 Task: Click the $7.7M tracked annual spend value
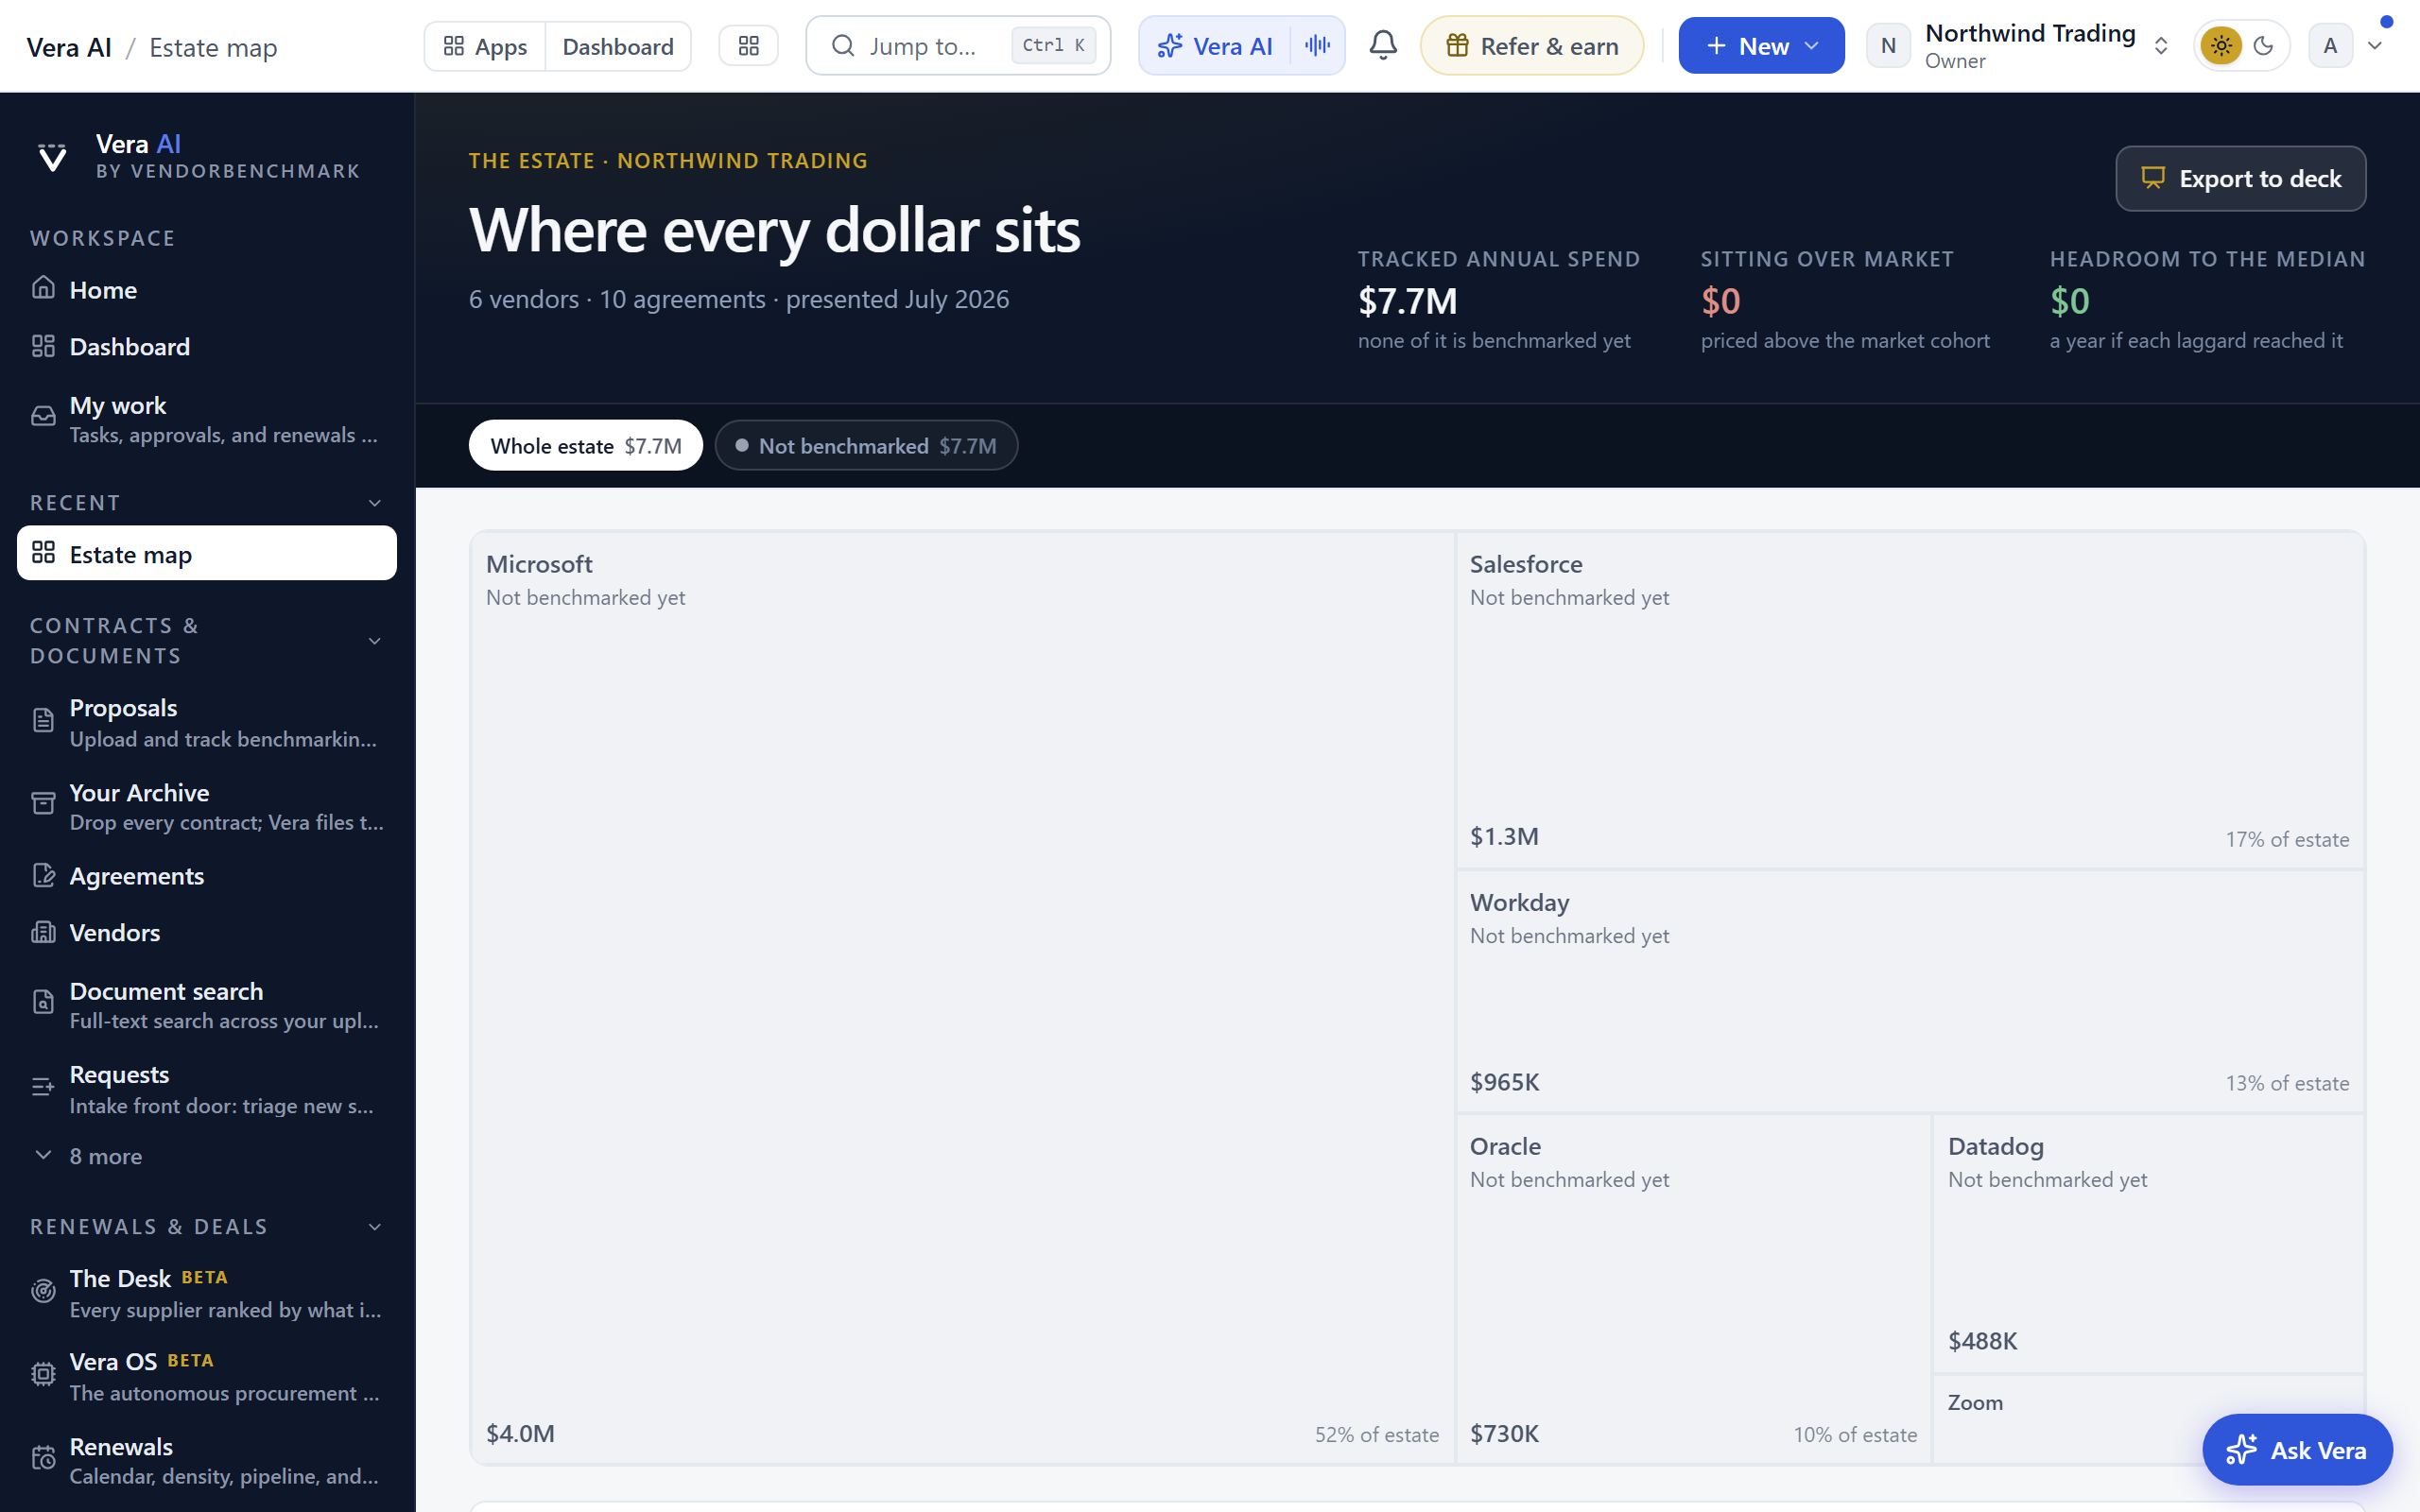[1407, 301]
